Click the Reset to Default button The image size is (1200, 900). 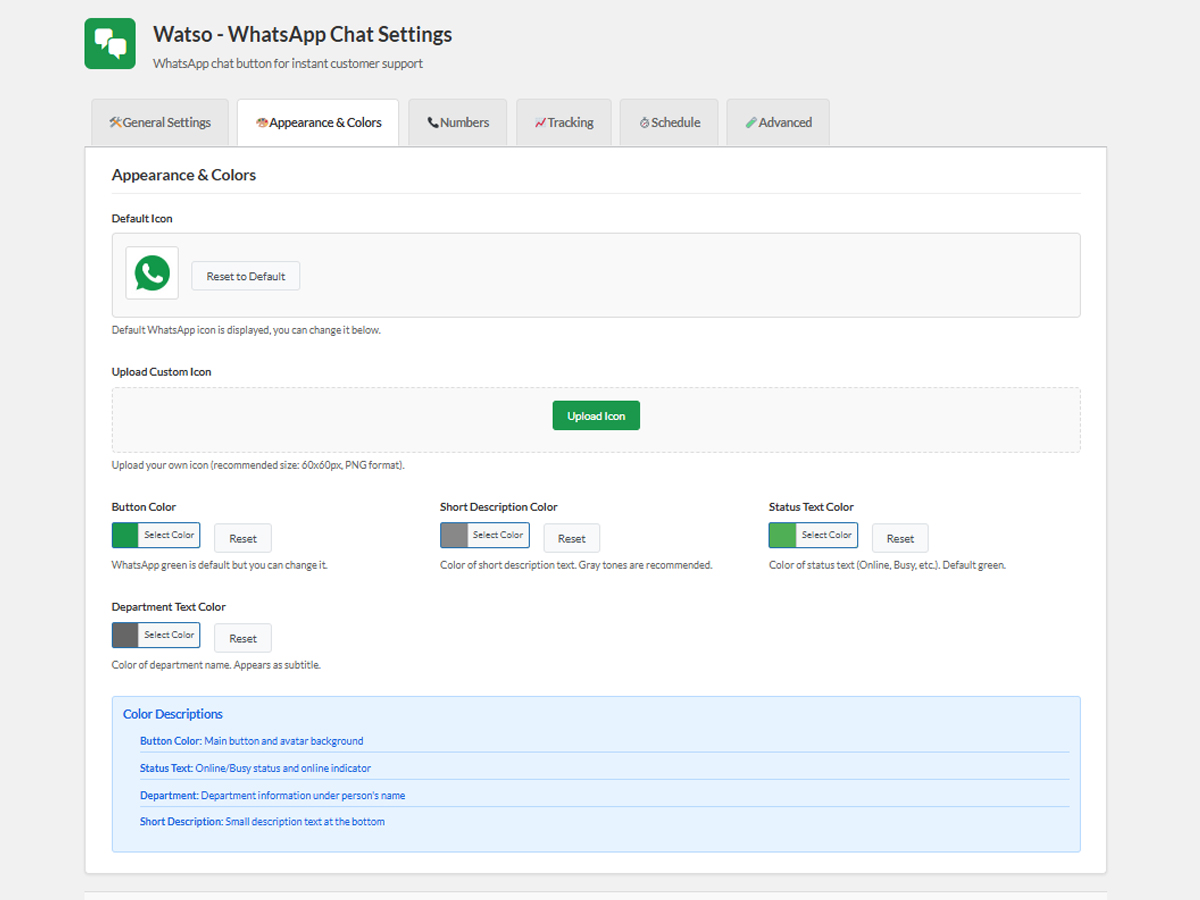pos(246,276)
